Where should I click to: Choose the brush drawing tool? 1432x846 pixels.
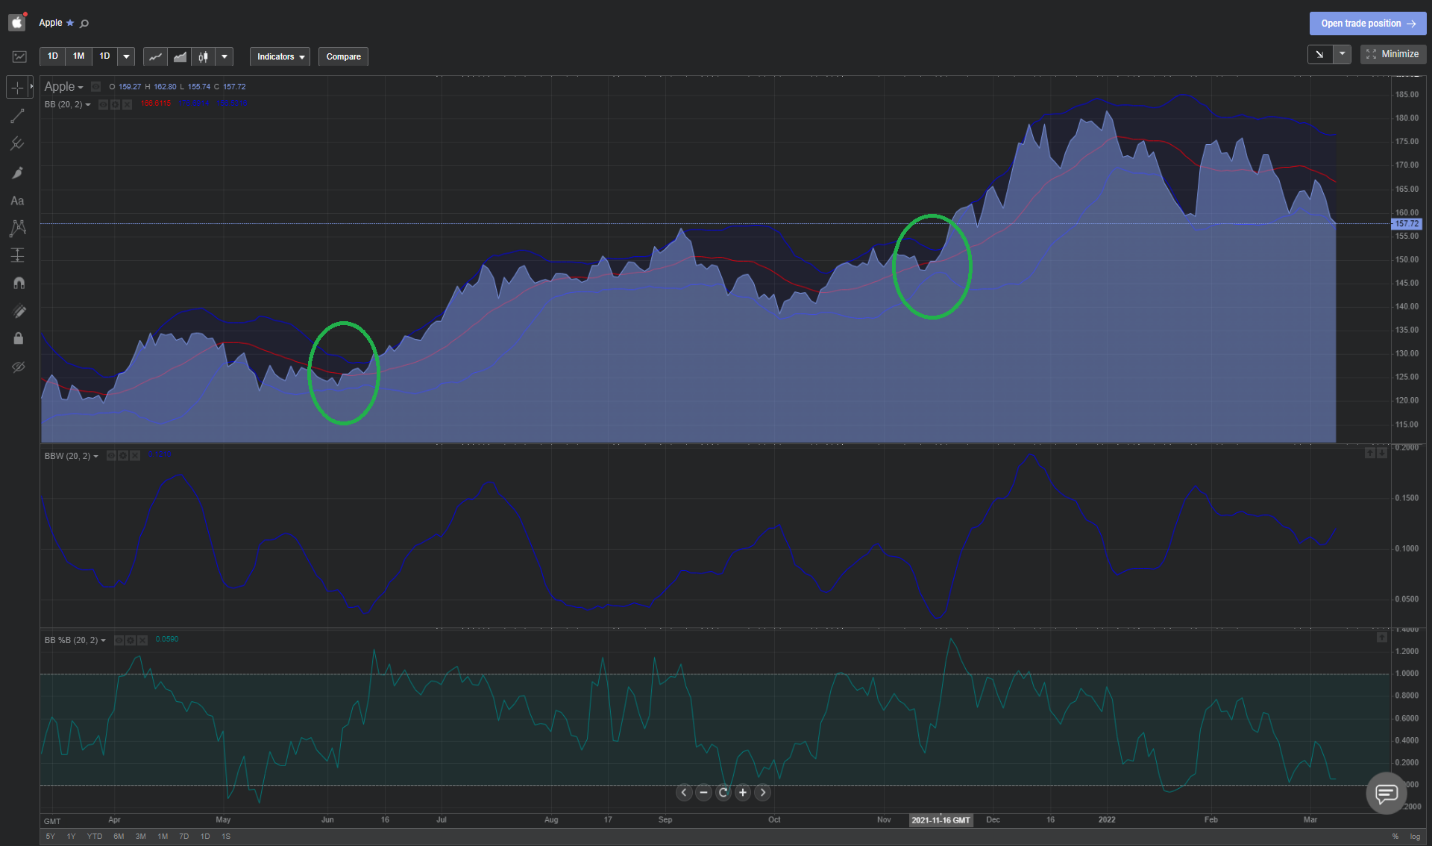(17, 173)
